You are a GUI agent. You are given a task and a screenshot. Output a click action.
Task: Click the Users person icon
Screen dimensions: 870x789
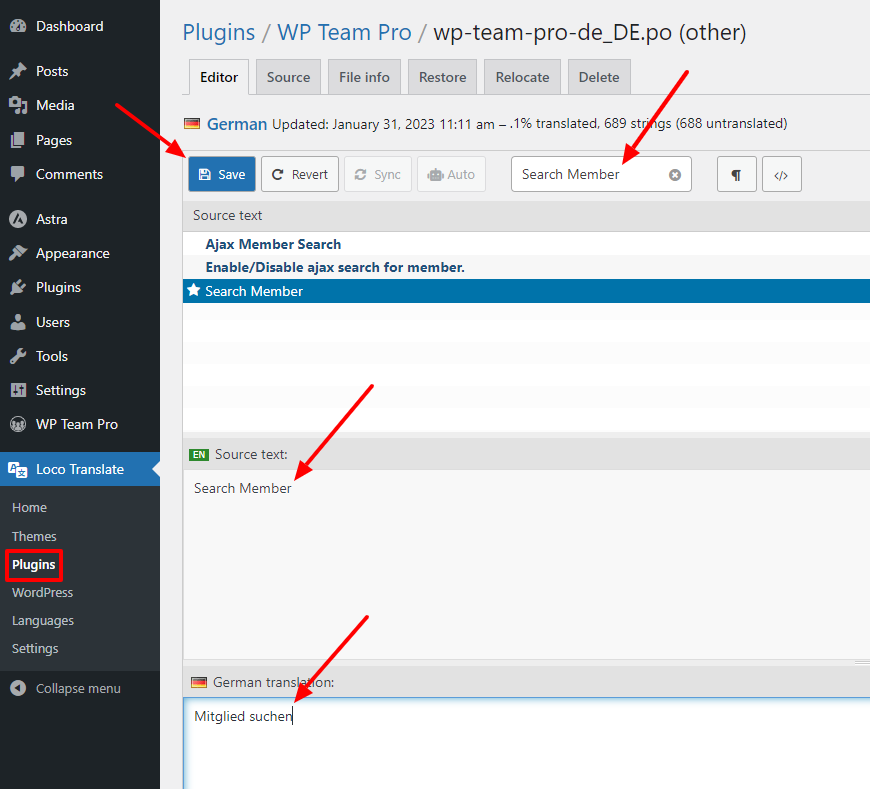18,322
